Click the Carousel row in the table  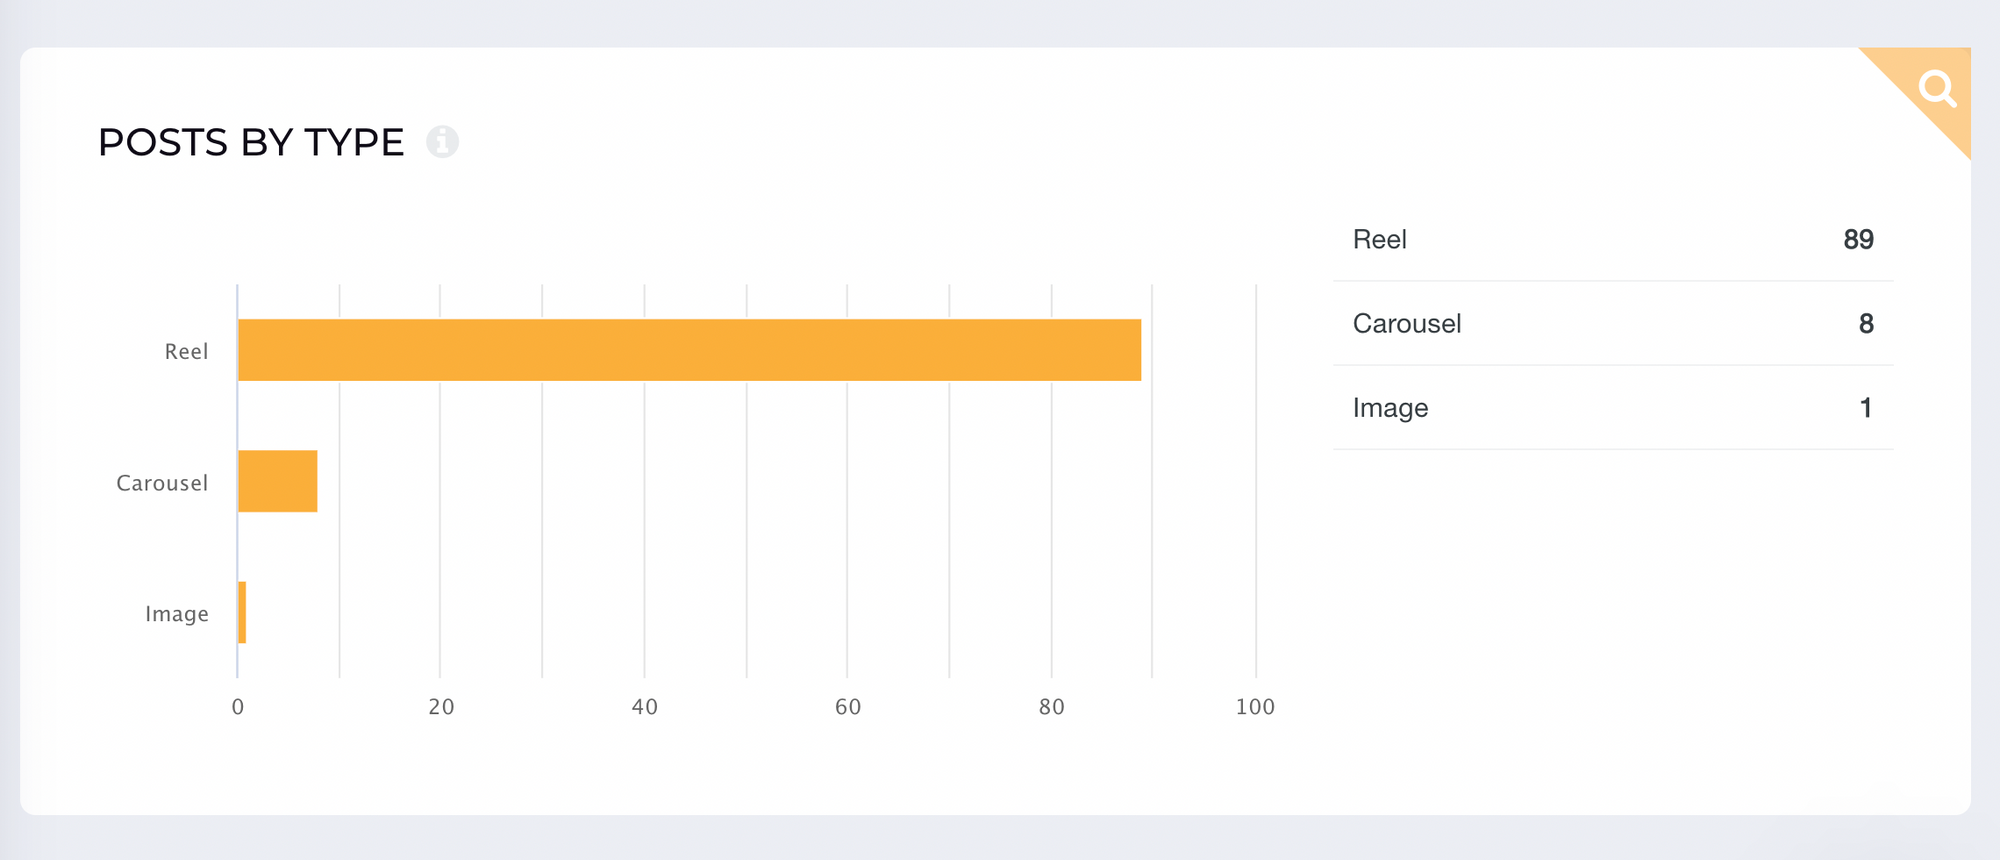point(1612,323)
